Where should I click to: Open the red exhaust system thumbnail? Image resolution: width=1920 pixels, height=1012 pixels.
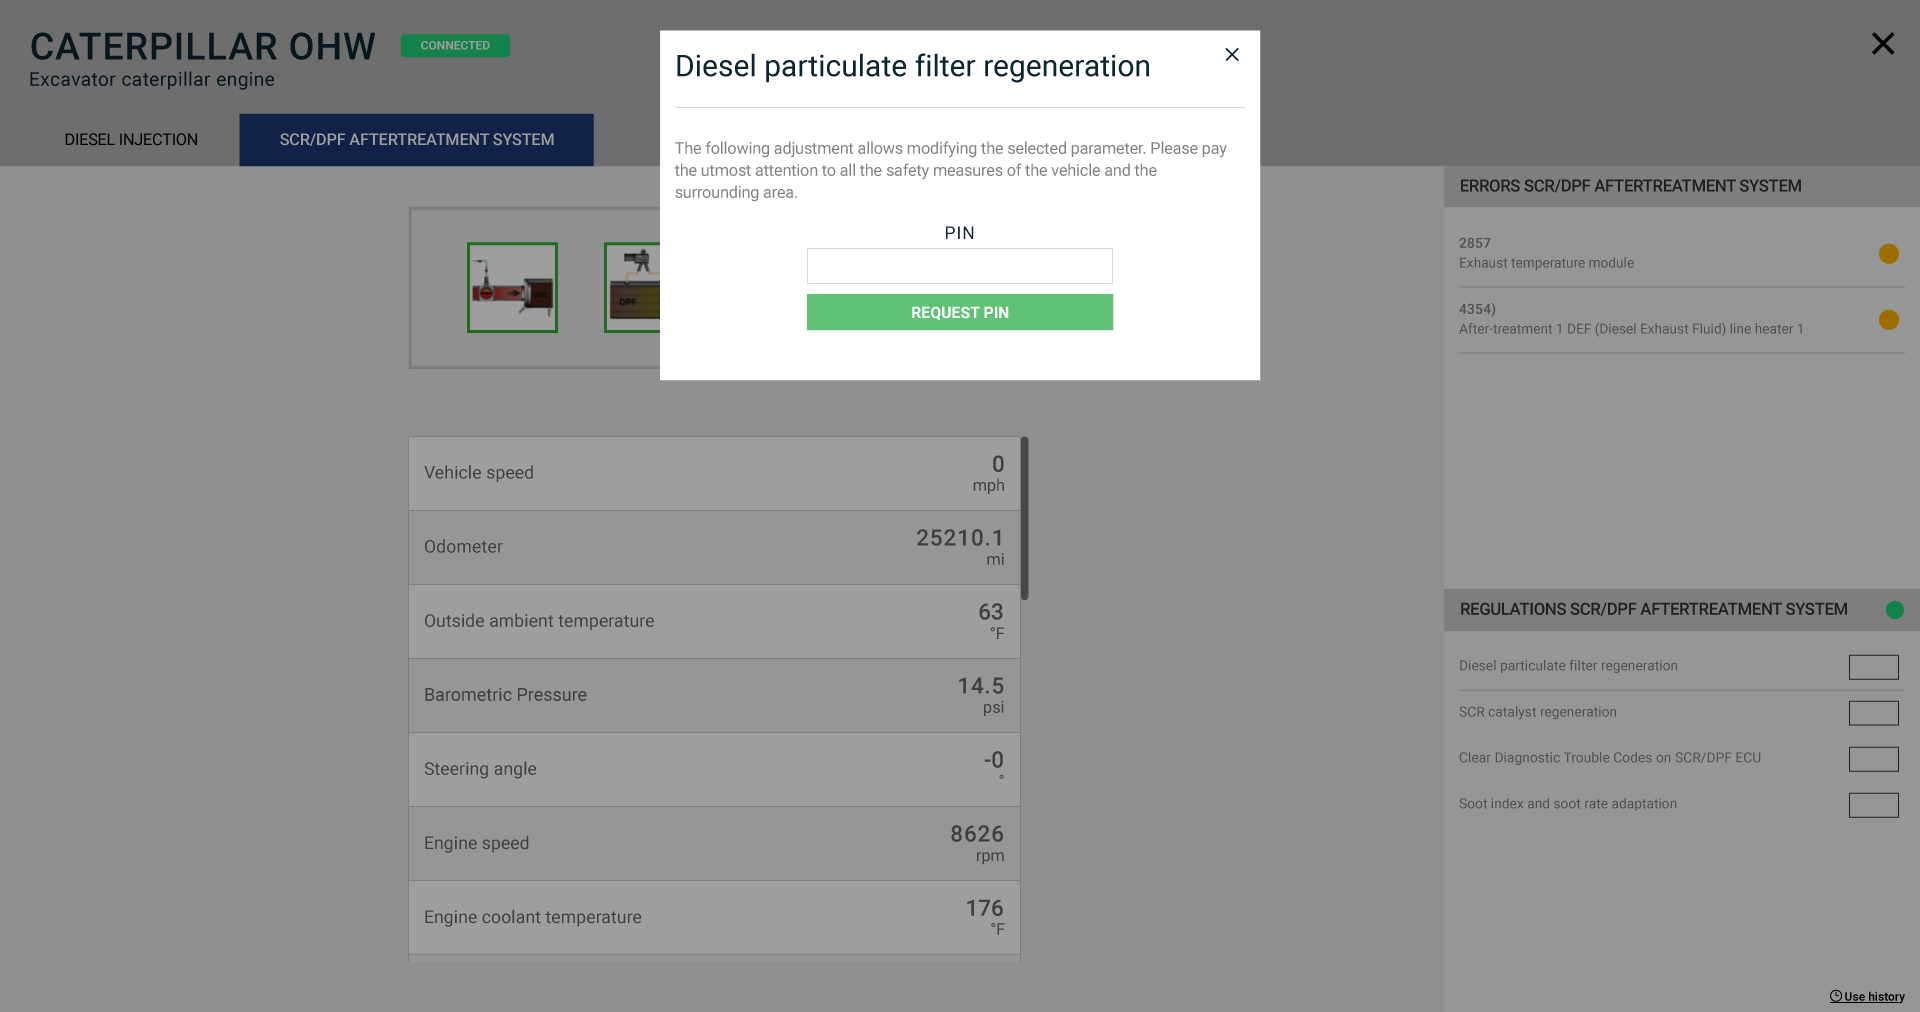512,288
